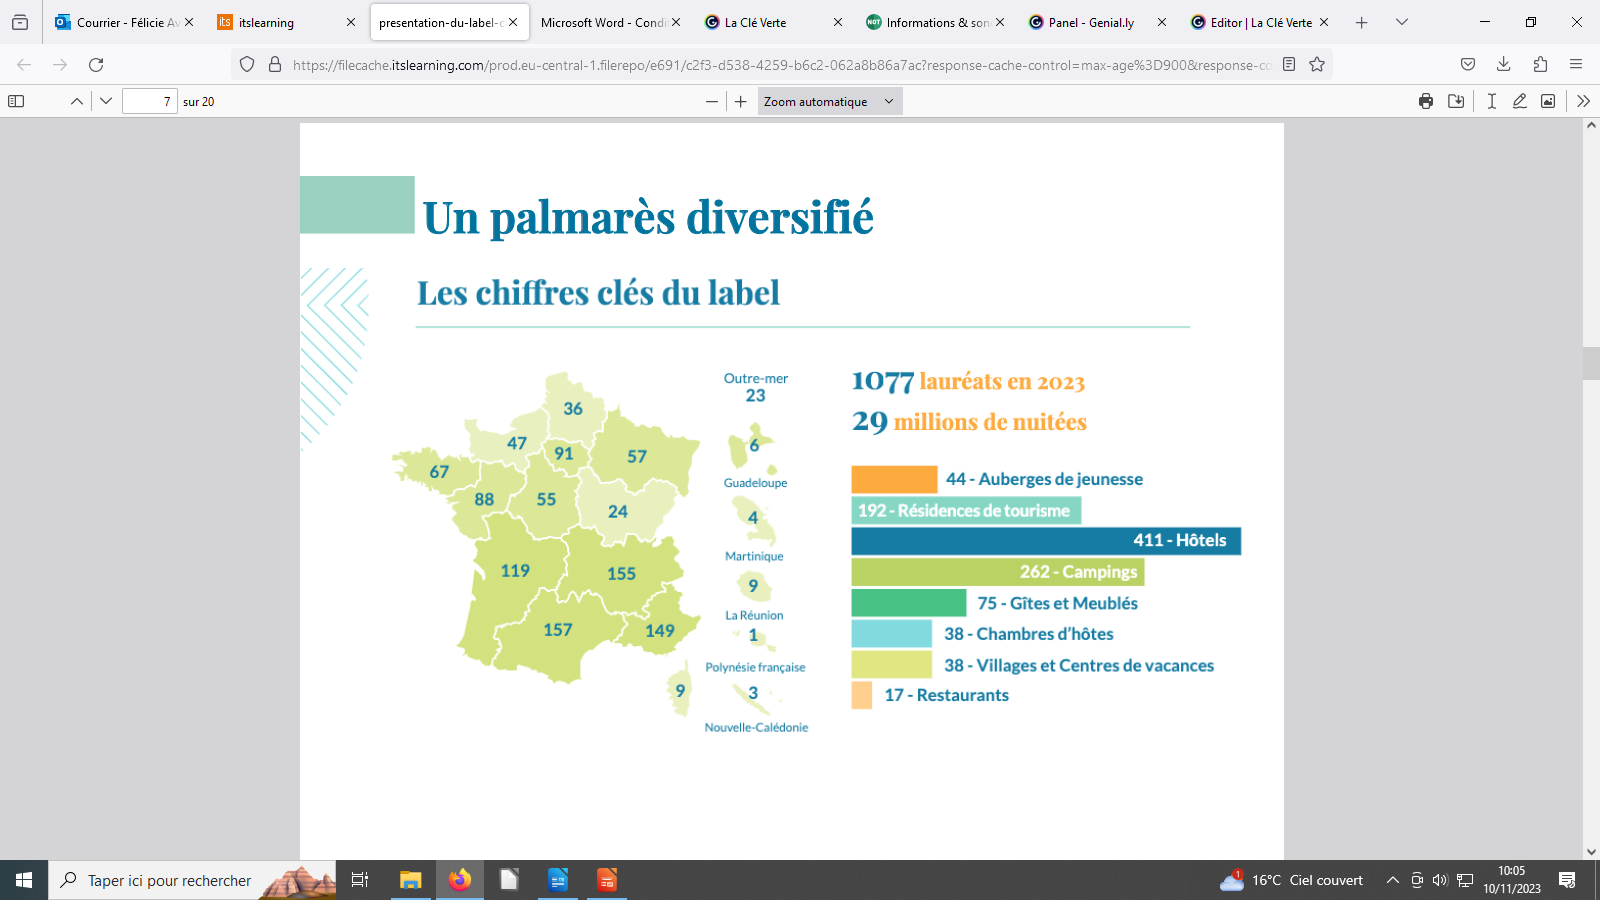Zoom in on the PDF document
Screen dimensions: 1600x900
pyautogui.click(x=741, y=101)
